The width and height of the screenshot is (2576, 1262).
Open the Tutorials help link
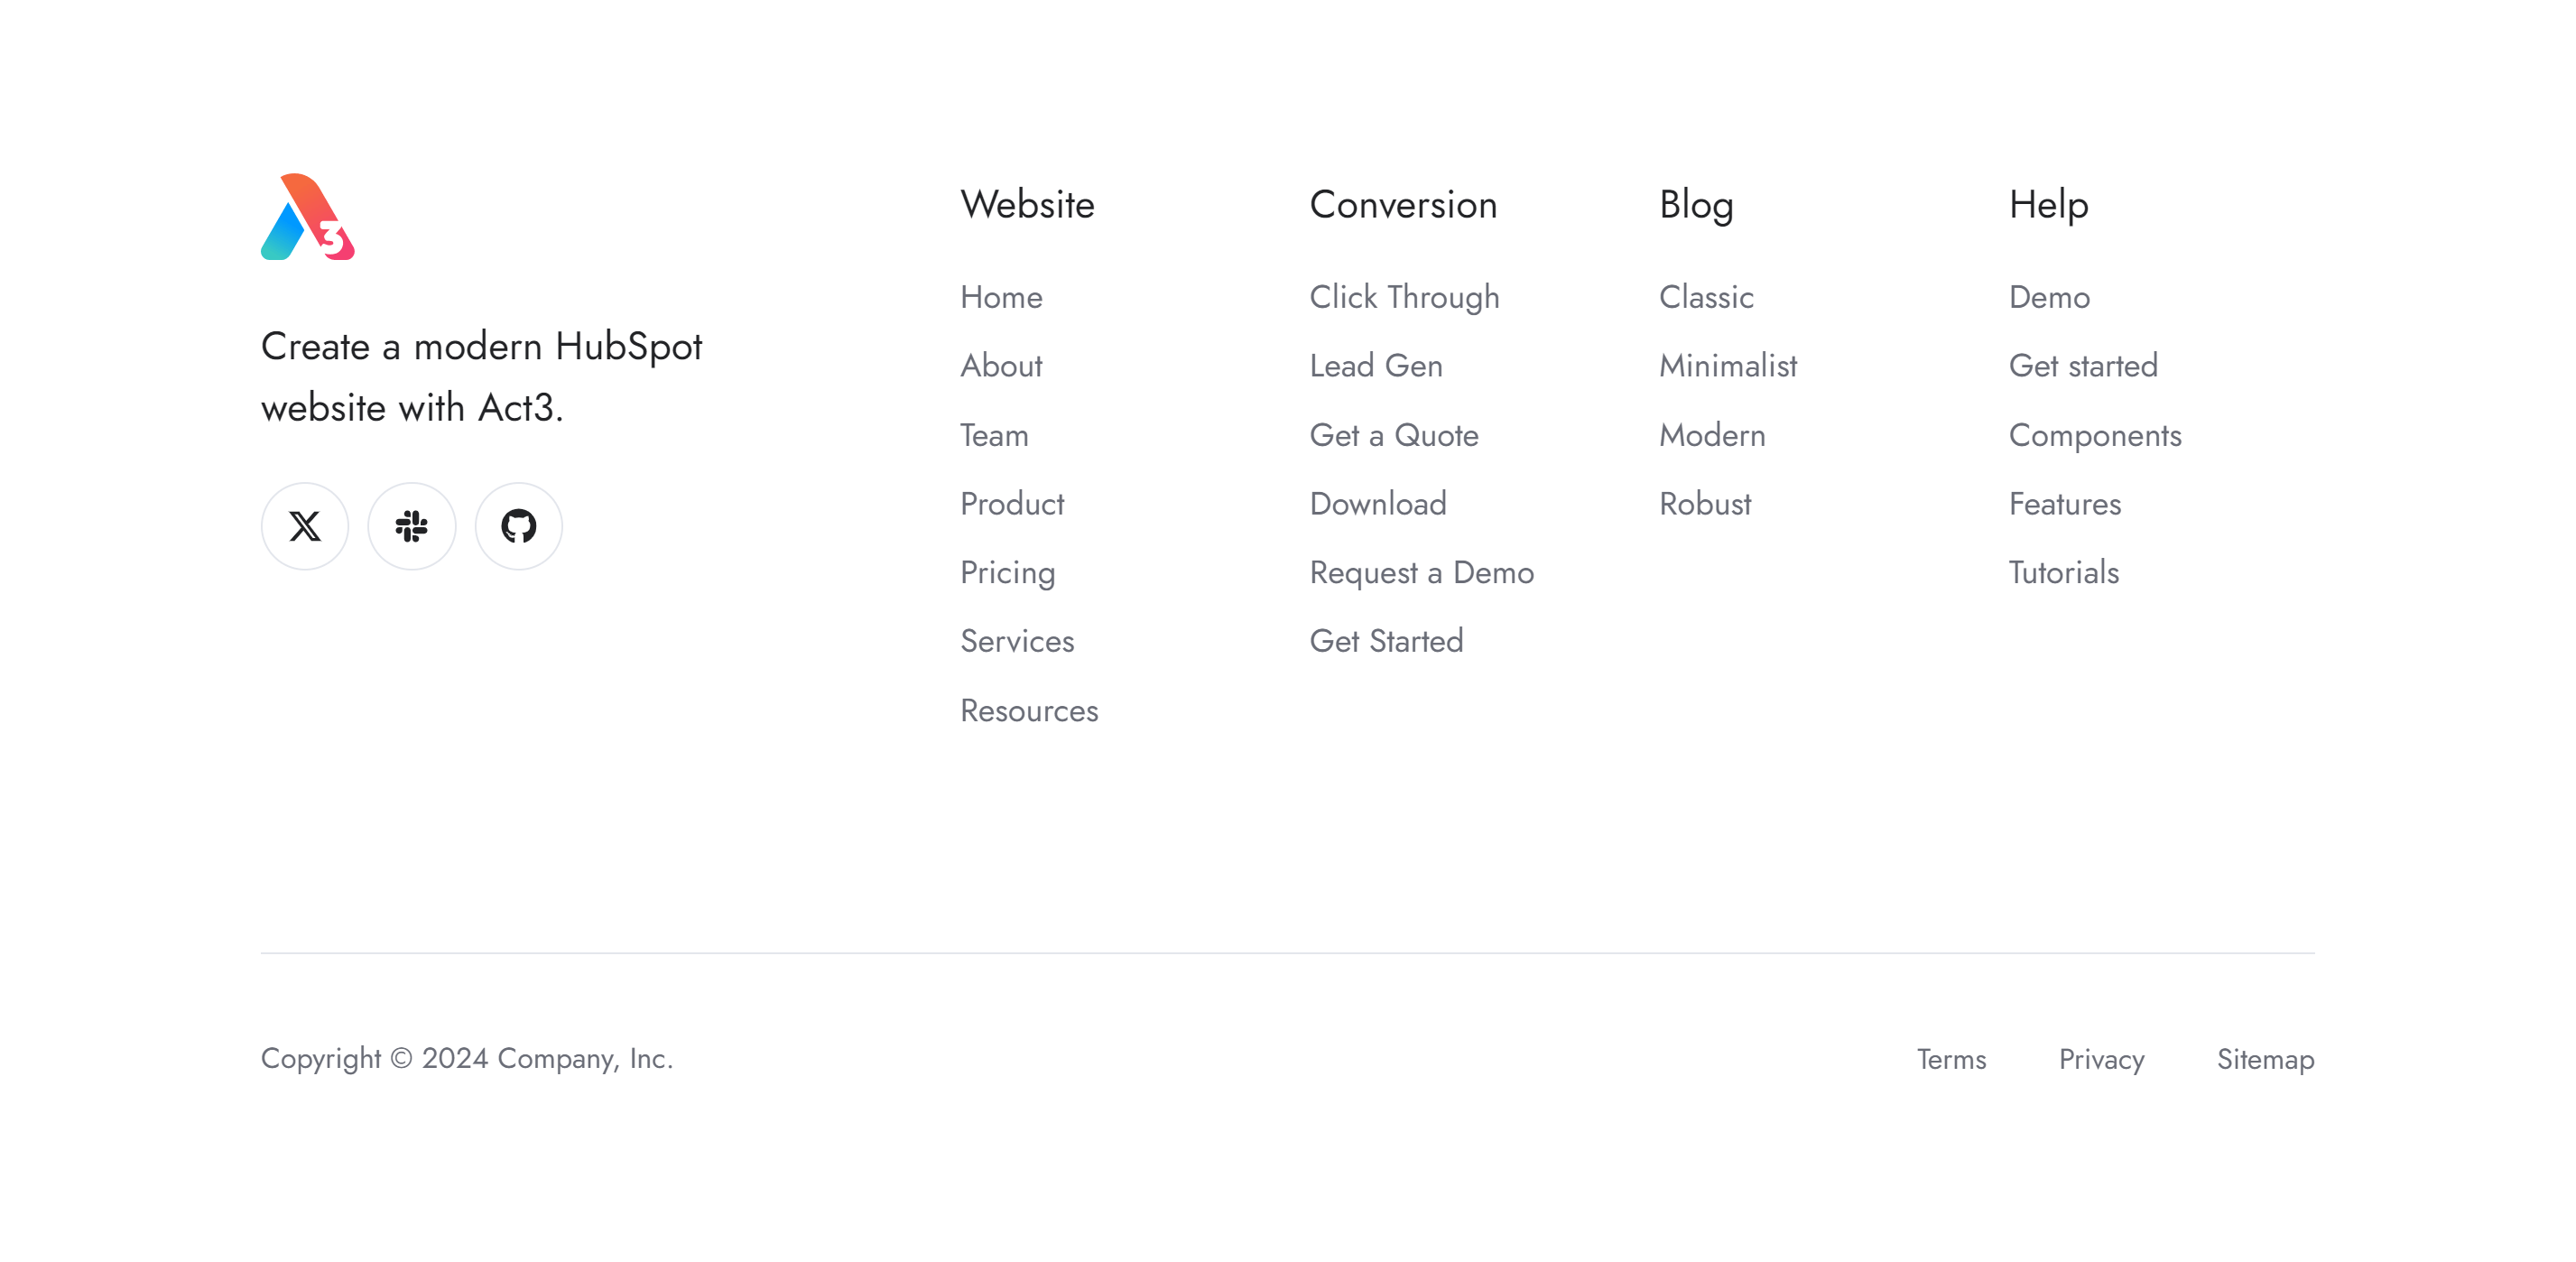pyautogui.click(x=2064, y=573)
